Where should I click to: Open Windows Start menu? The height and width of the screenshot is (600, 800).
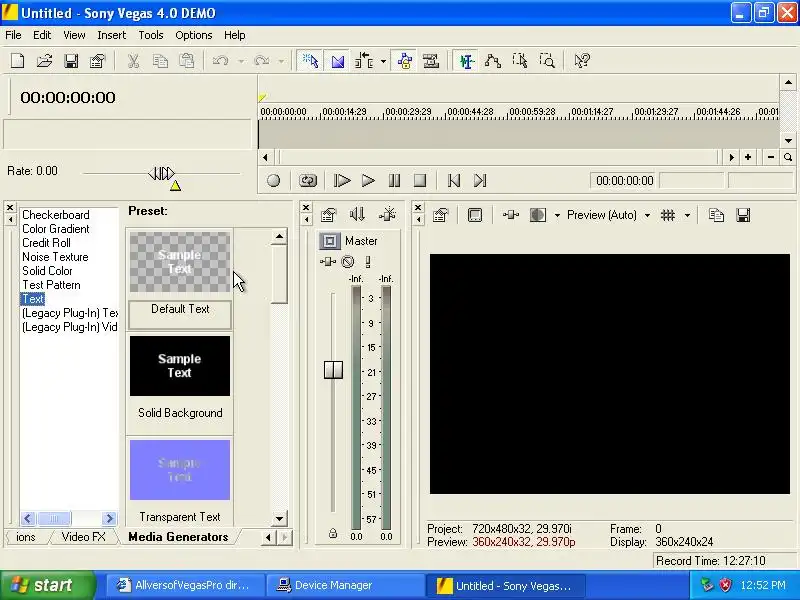[x=47, y=585]
